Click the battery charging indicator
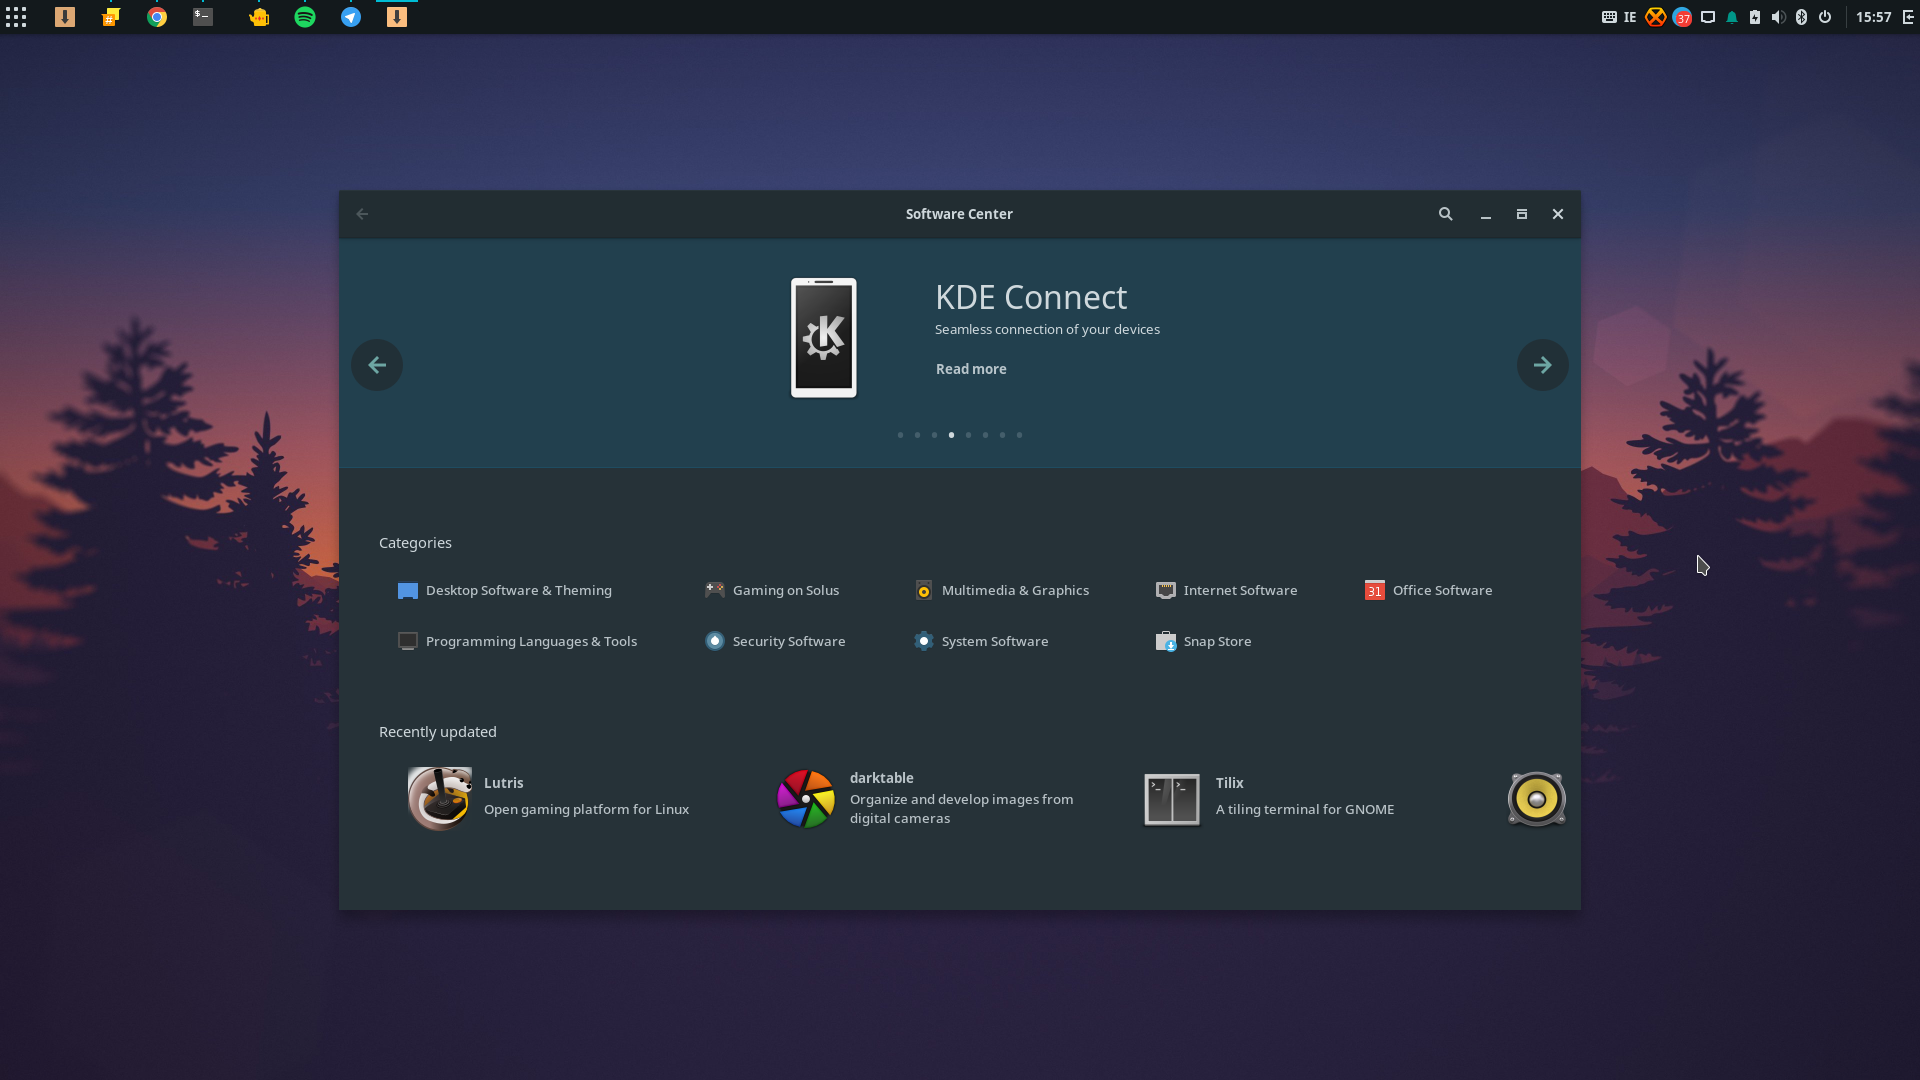This screenshot has height=1080, width=1920. (1755, 17)
